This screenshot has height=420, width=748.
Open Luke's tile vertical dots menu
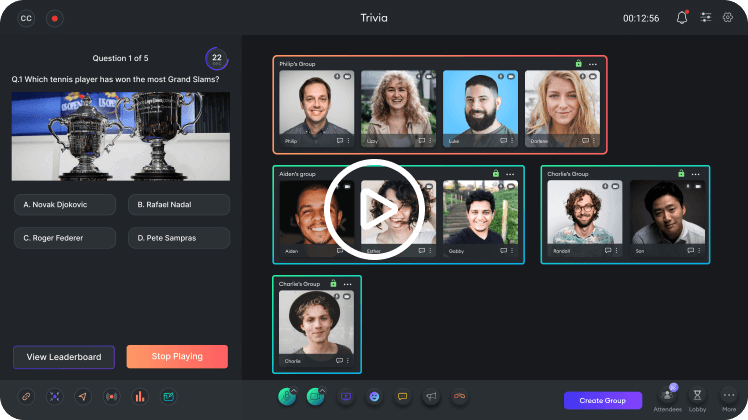pyautogui.click(x=512, y=141)
